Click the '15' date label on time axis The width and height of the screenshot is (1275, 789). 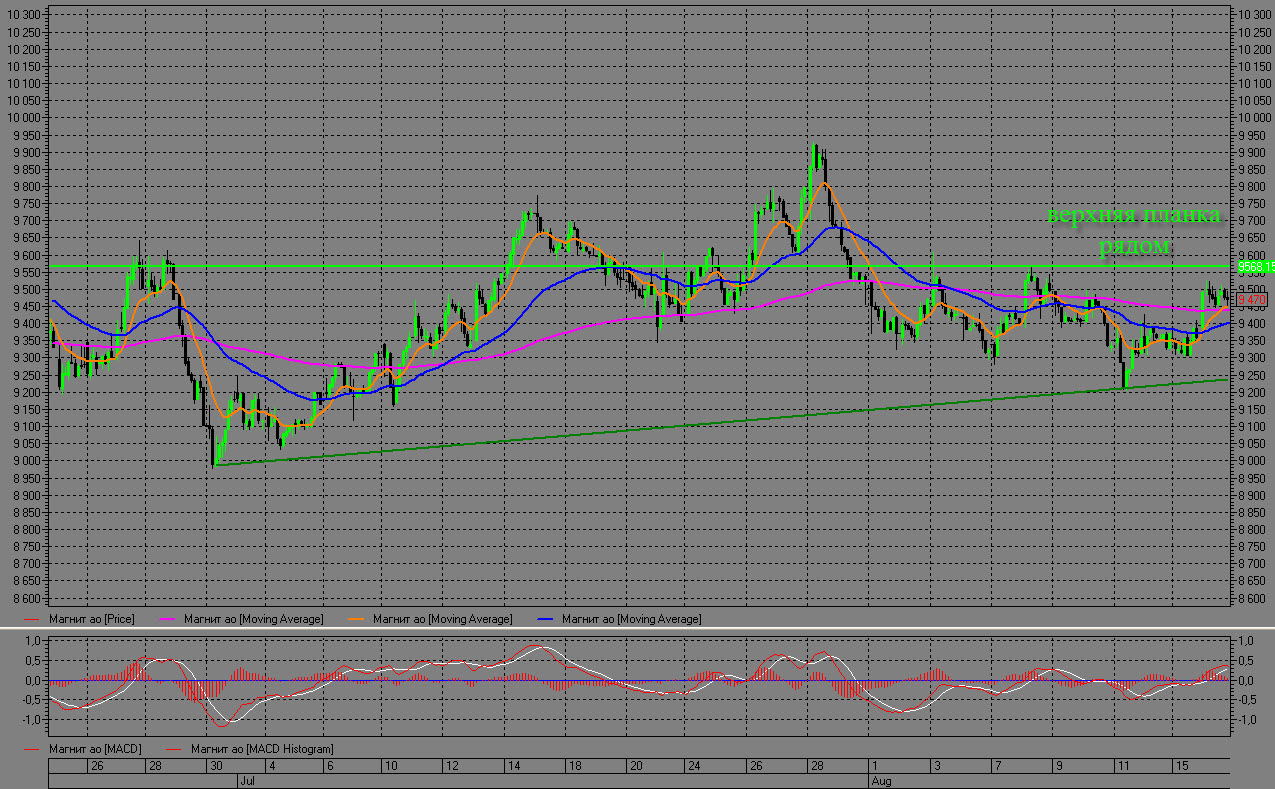[x=1181, y=766]
